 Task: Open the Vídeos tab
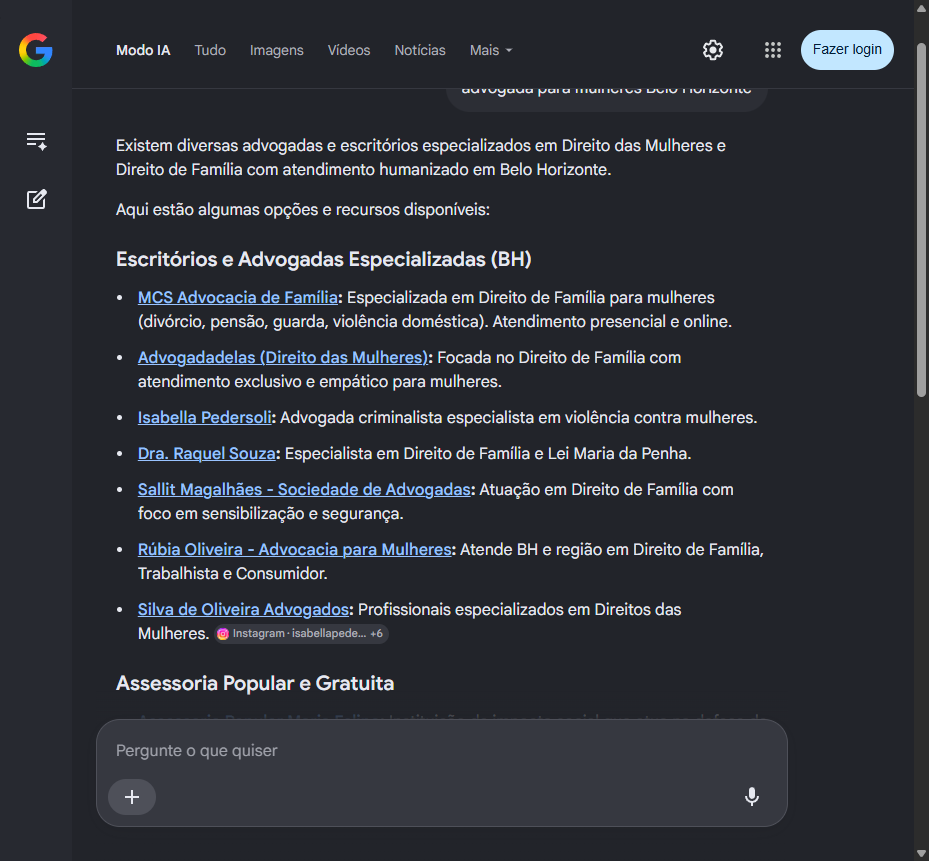tap(349, 50)
